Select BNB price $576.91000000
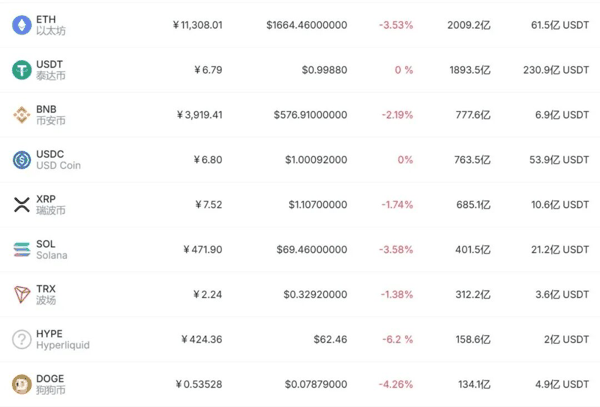Image resolution: width=600 pixels, height=407 pixels. [310, 115]
